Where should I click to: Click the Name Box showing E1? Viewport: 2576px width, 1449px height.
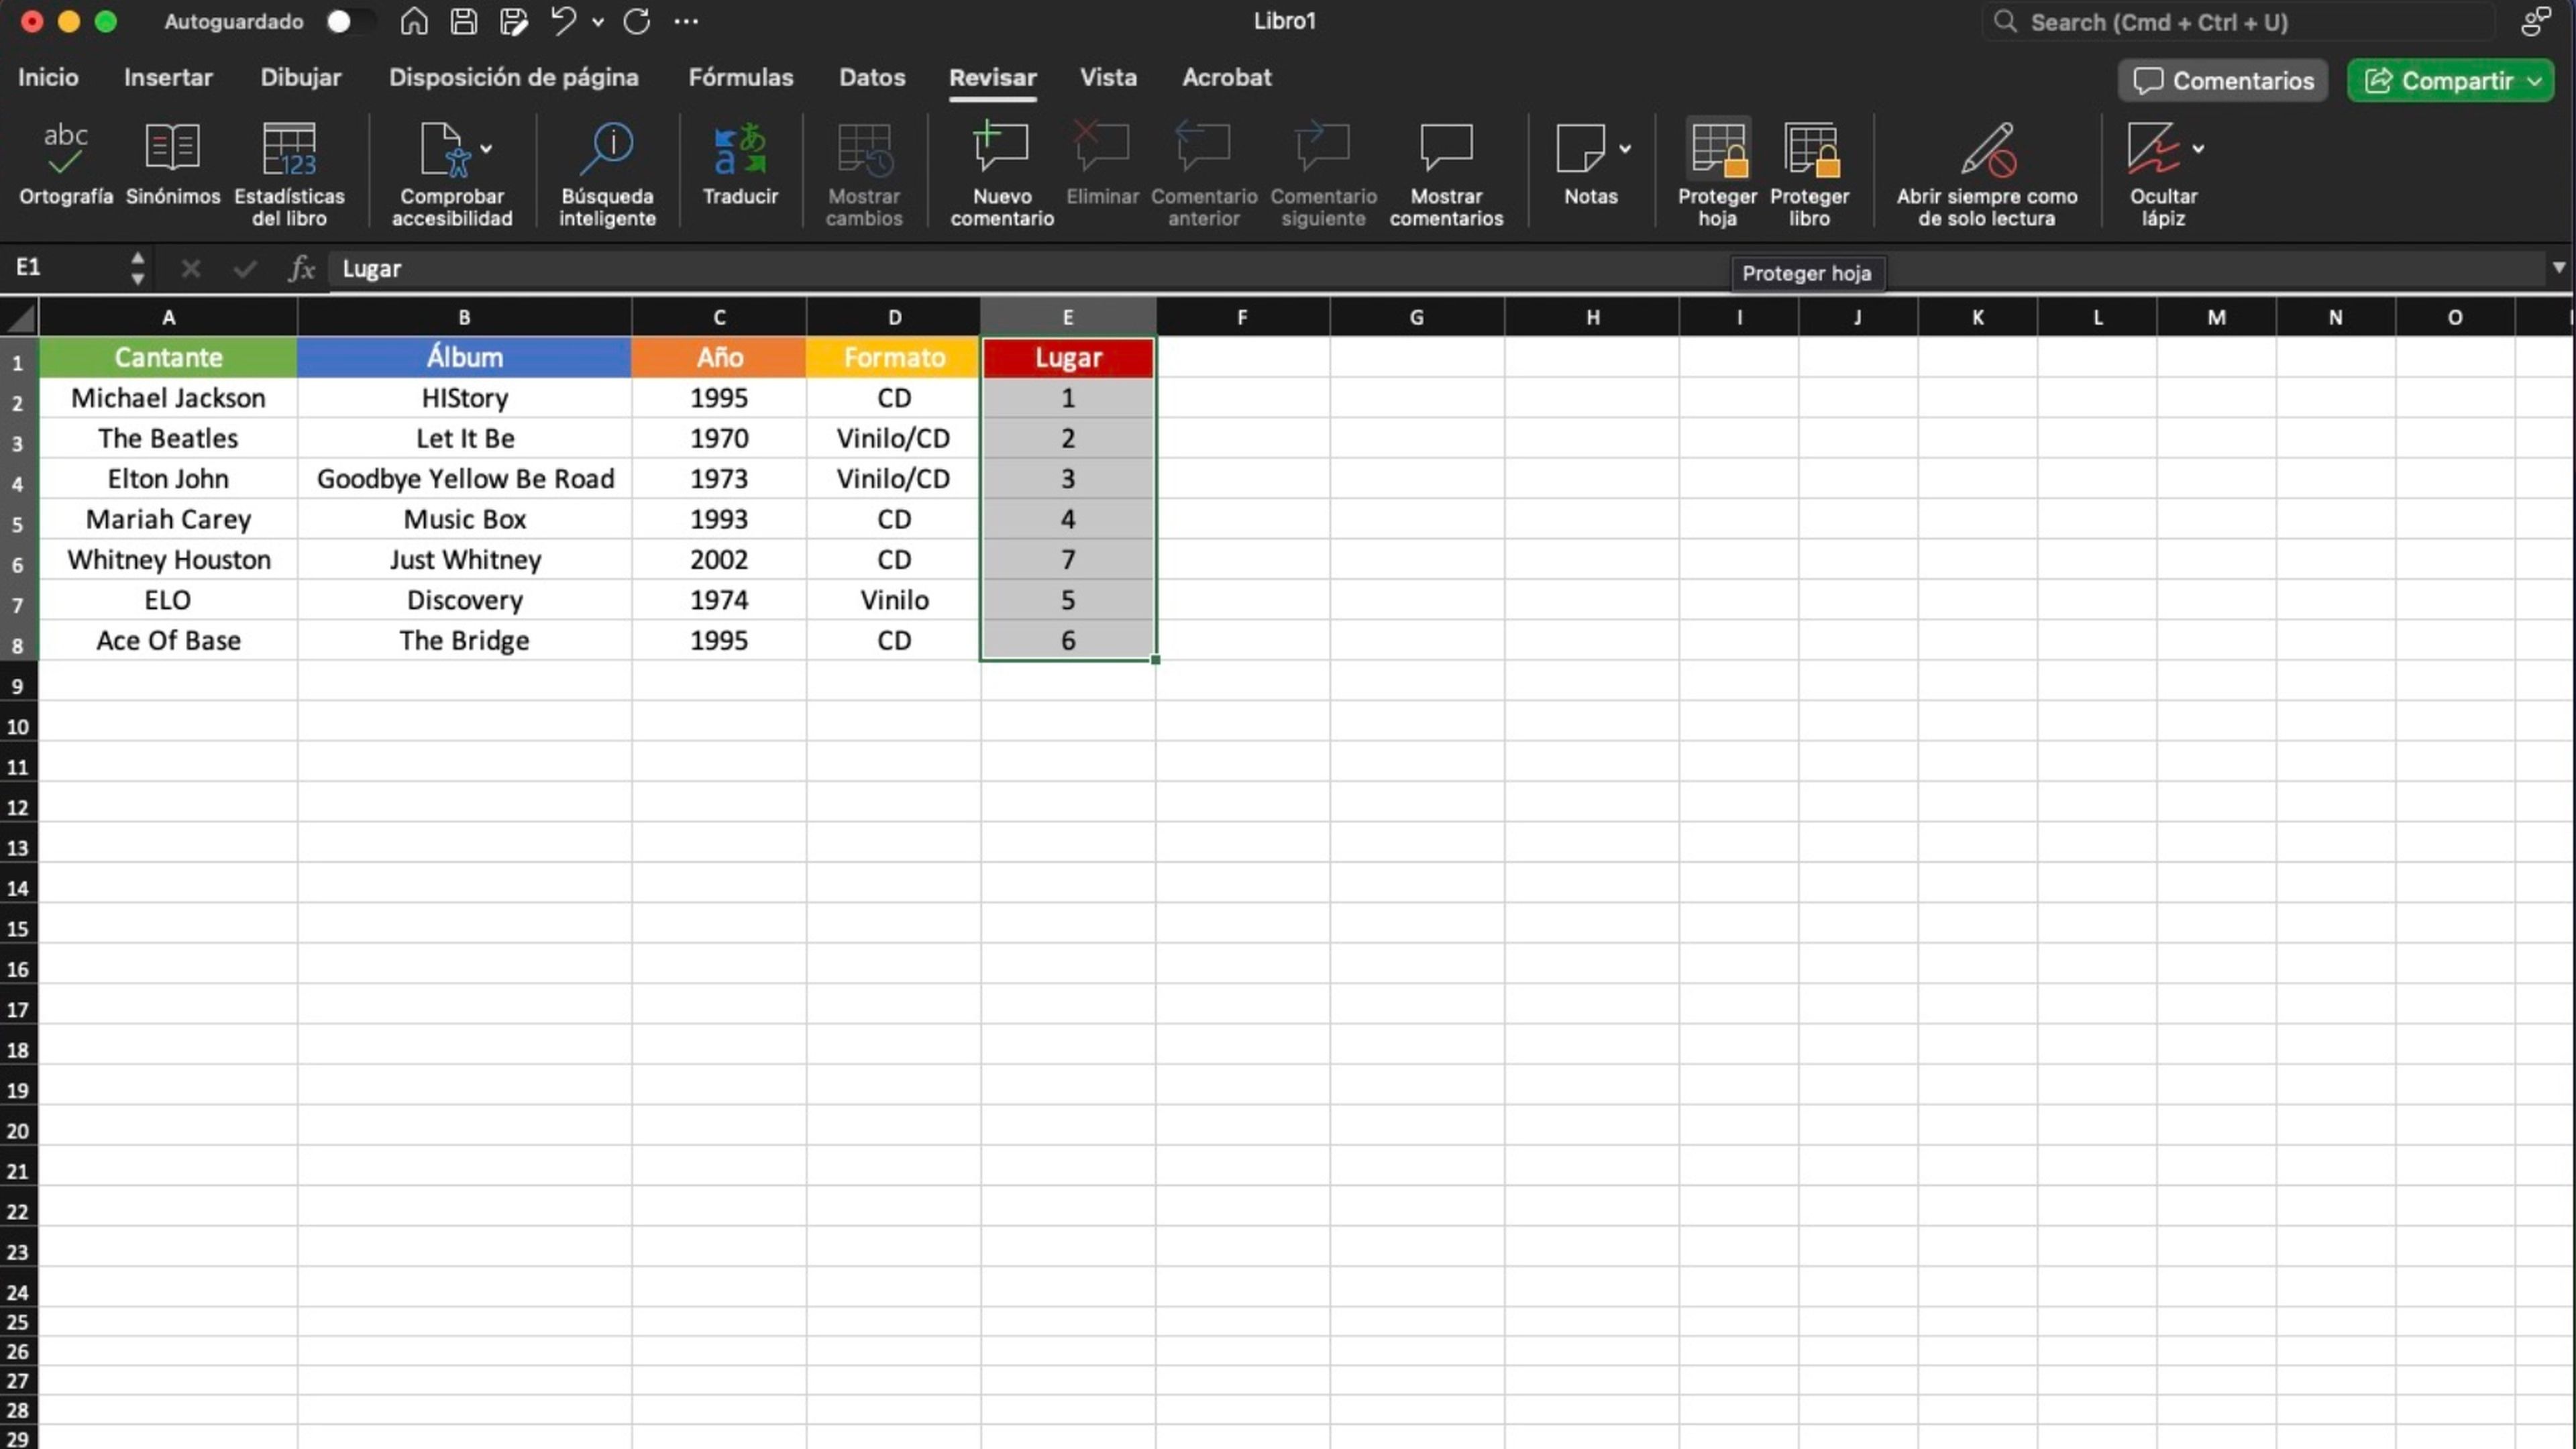coord(65,268)
